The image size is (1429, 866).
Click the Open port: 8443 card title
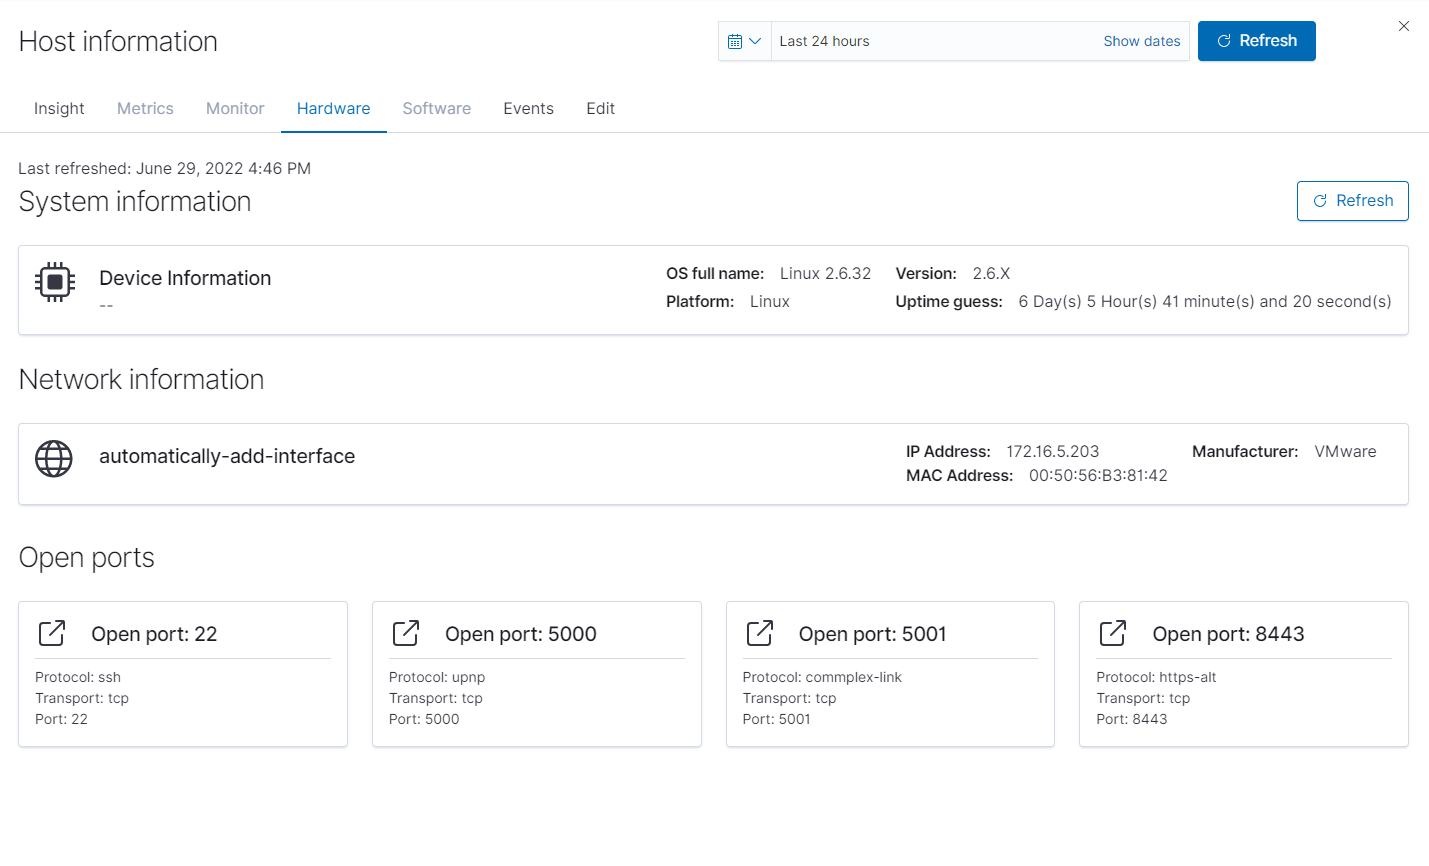(x=1229, y=634)
